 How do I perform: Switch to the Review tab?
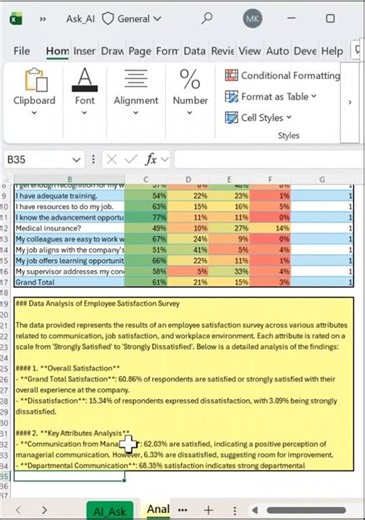click(x=222, y=51)
